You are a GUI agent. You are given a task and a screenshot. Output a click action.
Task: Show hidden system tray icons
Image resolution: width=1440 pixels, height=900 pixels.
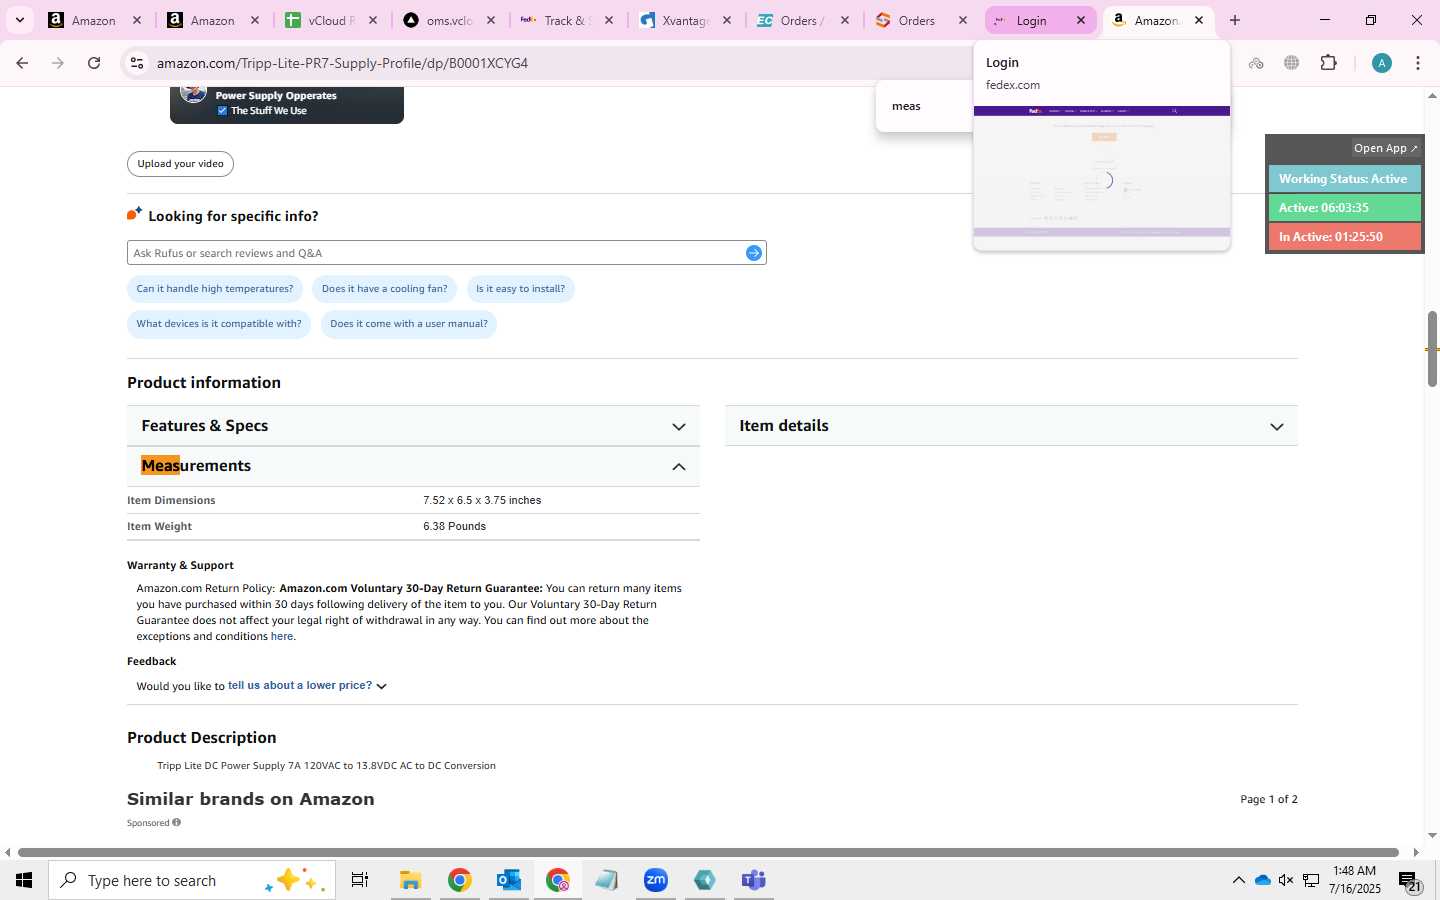point(1238,880)
